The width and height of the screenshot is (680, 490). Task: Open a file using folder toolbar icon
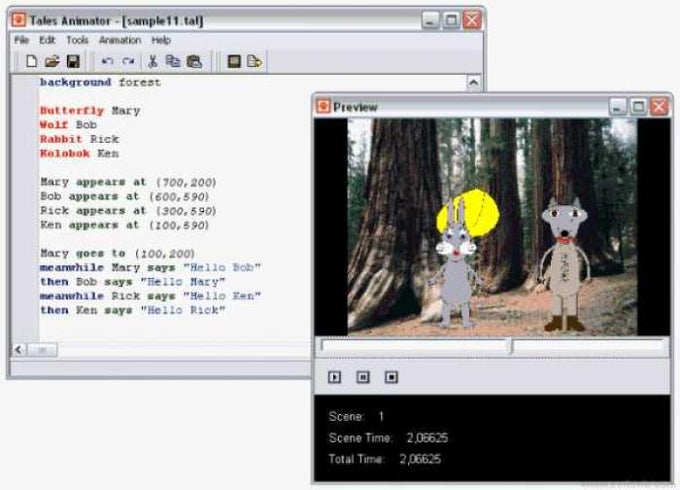tap(52, 61)
